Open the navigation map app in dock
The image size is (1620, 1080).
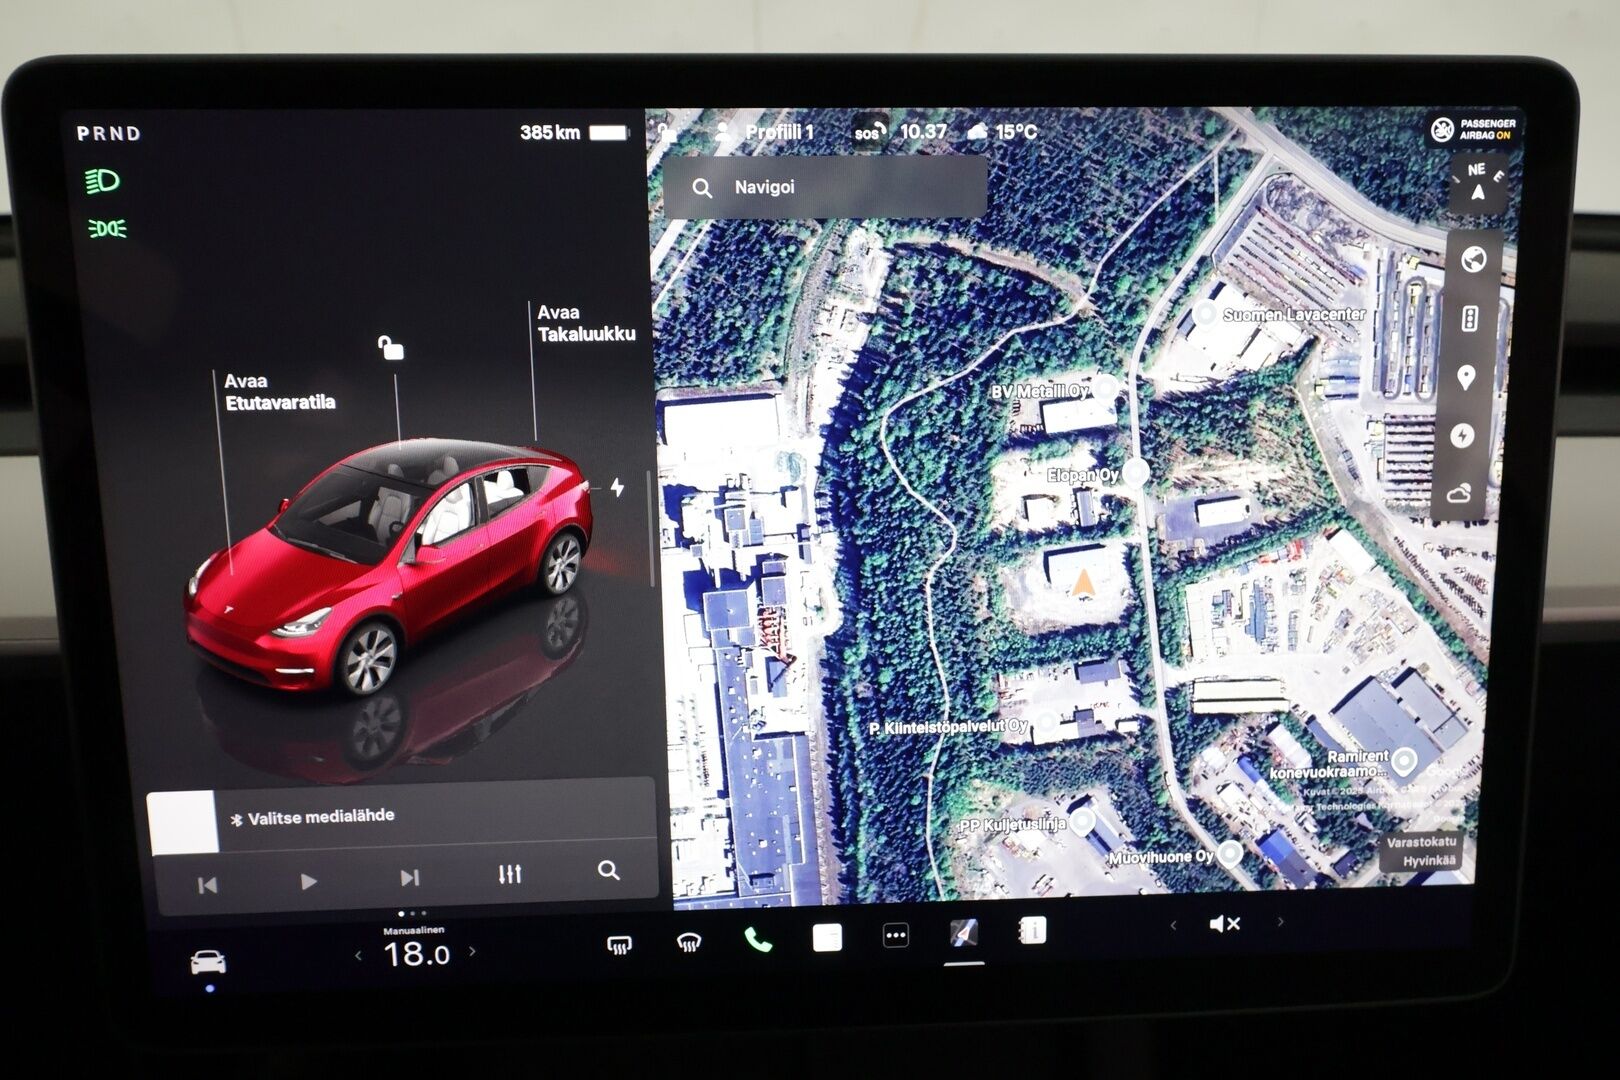[963, 934]
